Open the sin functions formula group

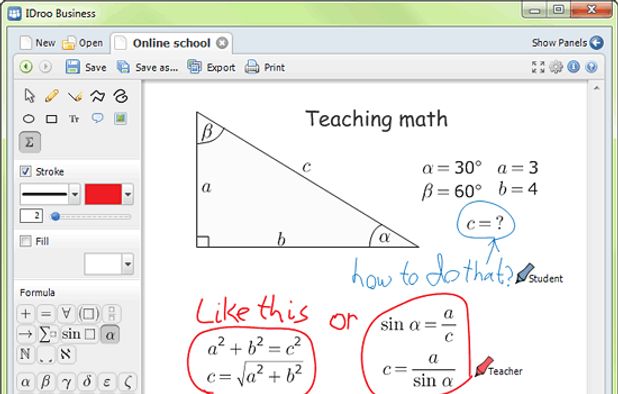78,334
